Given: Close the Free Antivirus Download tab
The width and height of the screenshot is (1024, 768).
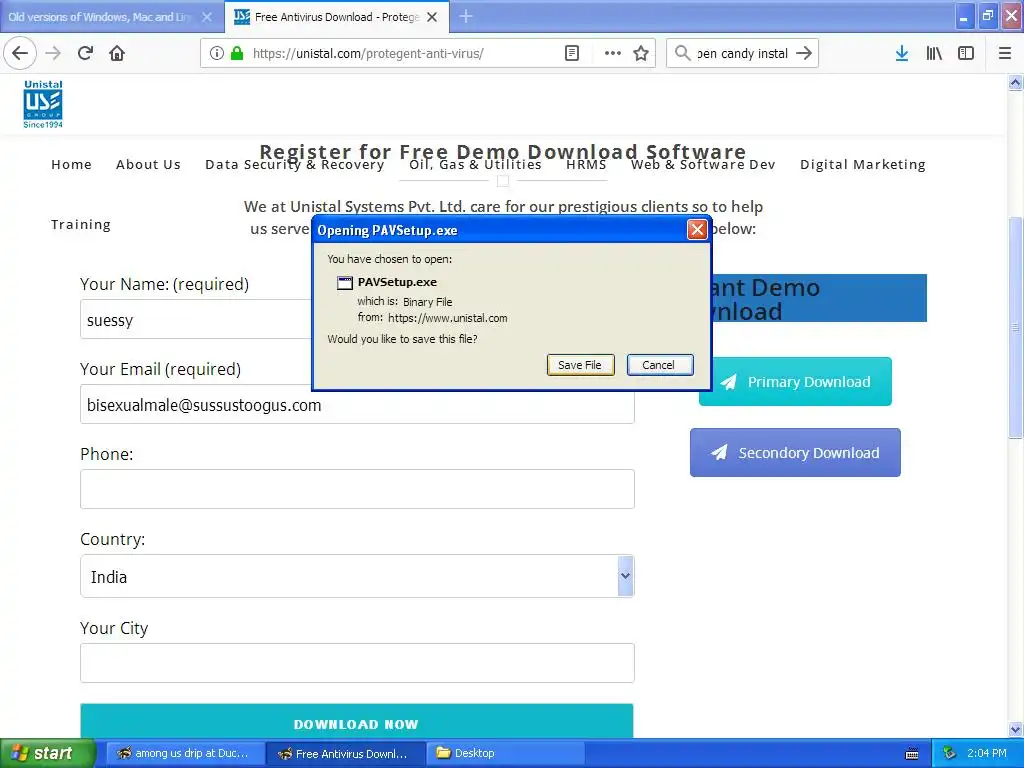Looking at the screenshot, I should (432, 17).
